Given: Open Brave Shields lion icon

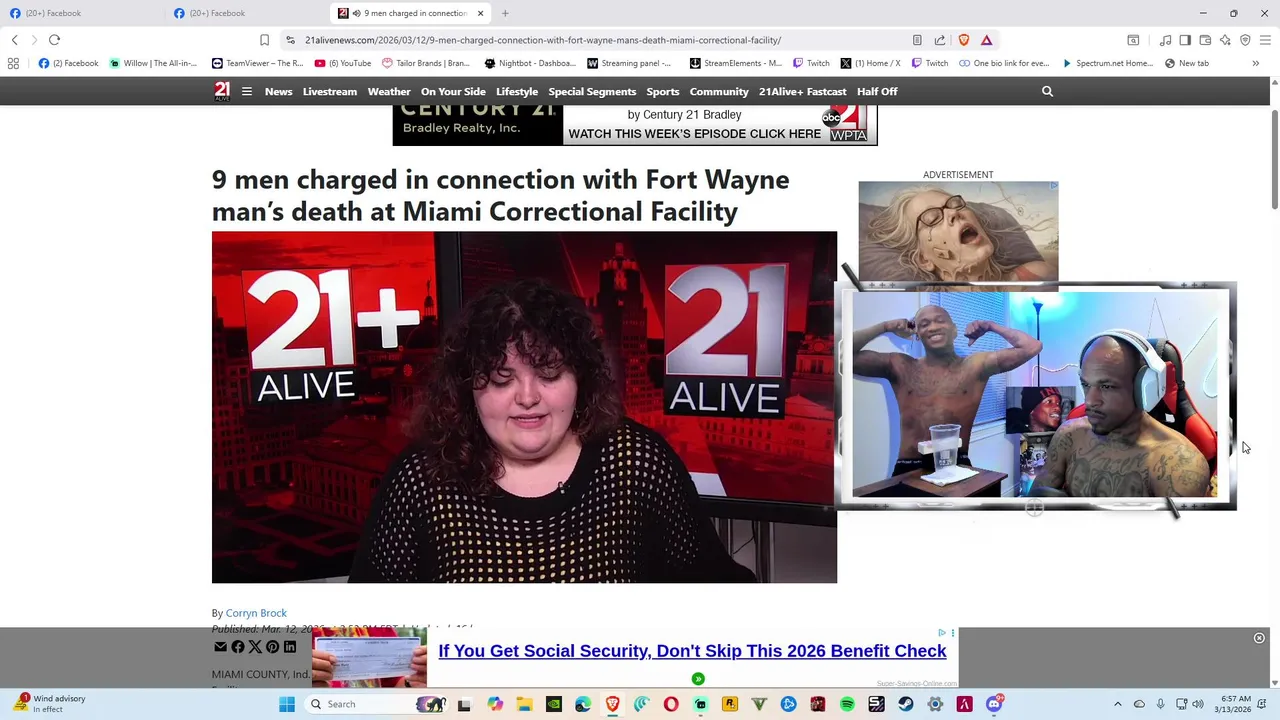Looking at the screenshot, I should (x=964, y=40).
